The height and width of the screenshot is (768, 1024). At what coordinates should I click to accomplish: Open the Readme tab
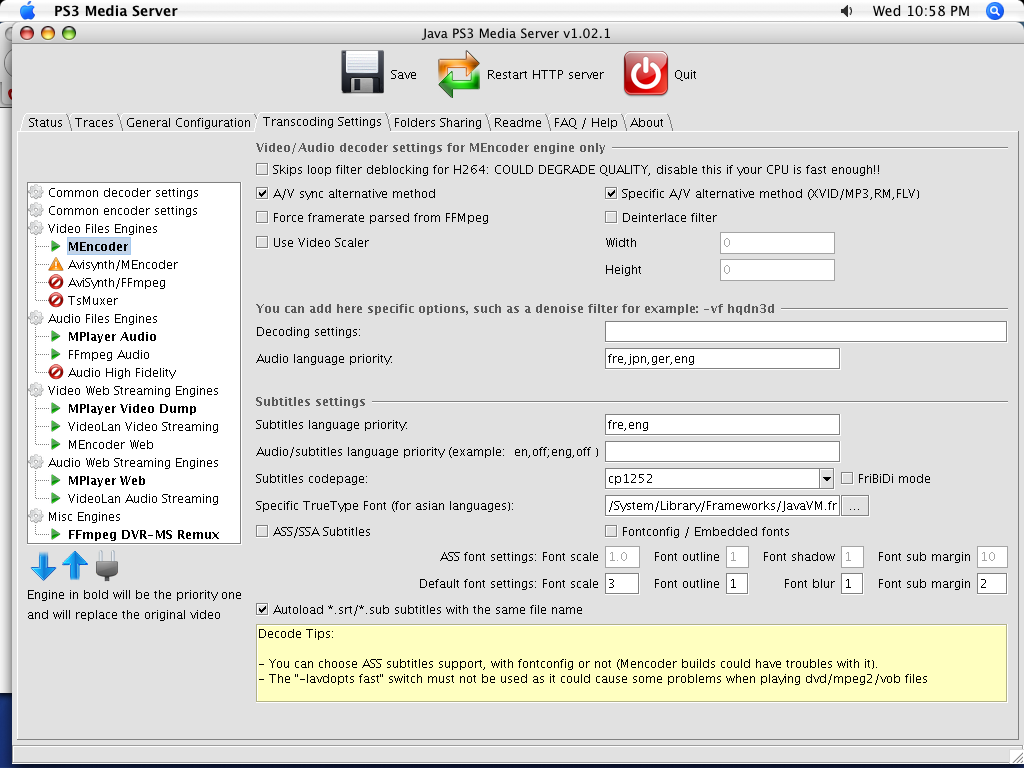tap(517, 122)
